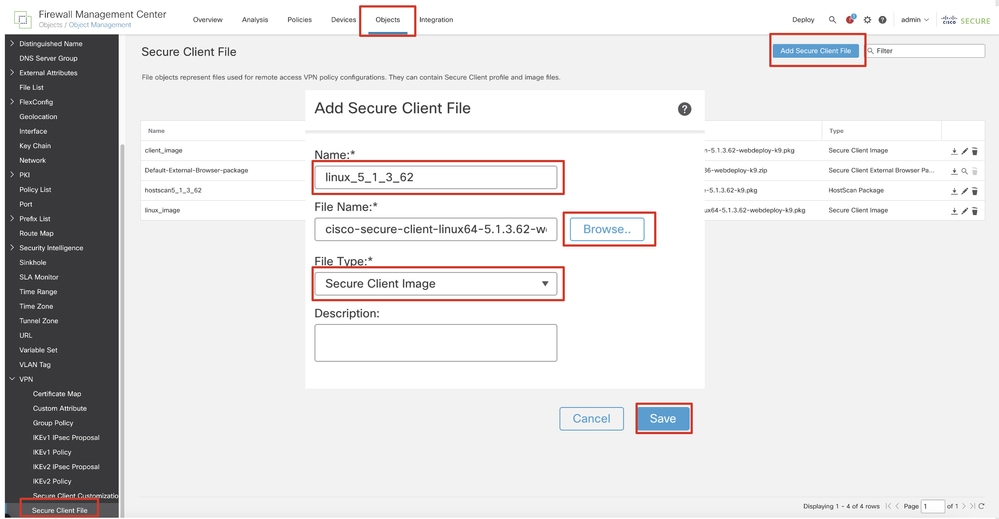
Task: Click the Deploy button
Action: 803,20
